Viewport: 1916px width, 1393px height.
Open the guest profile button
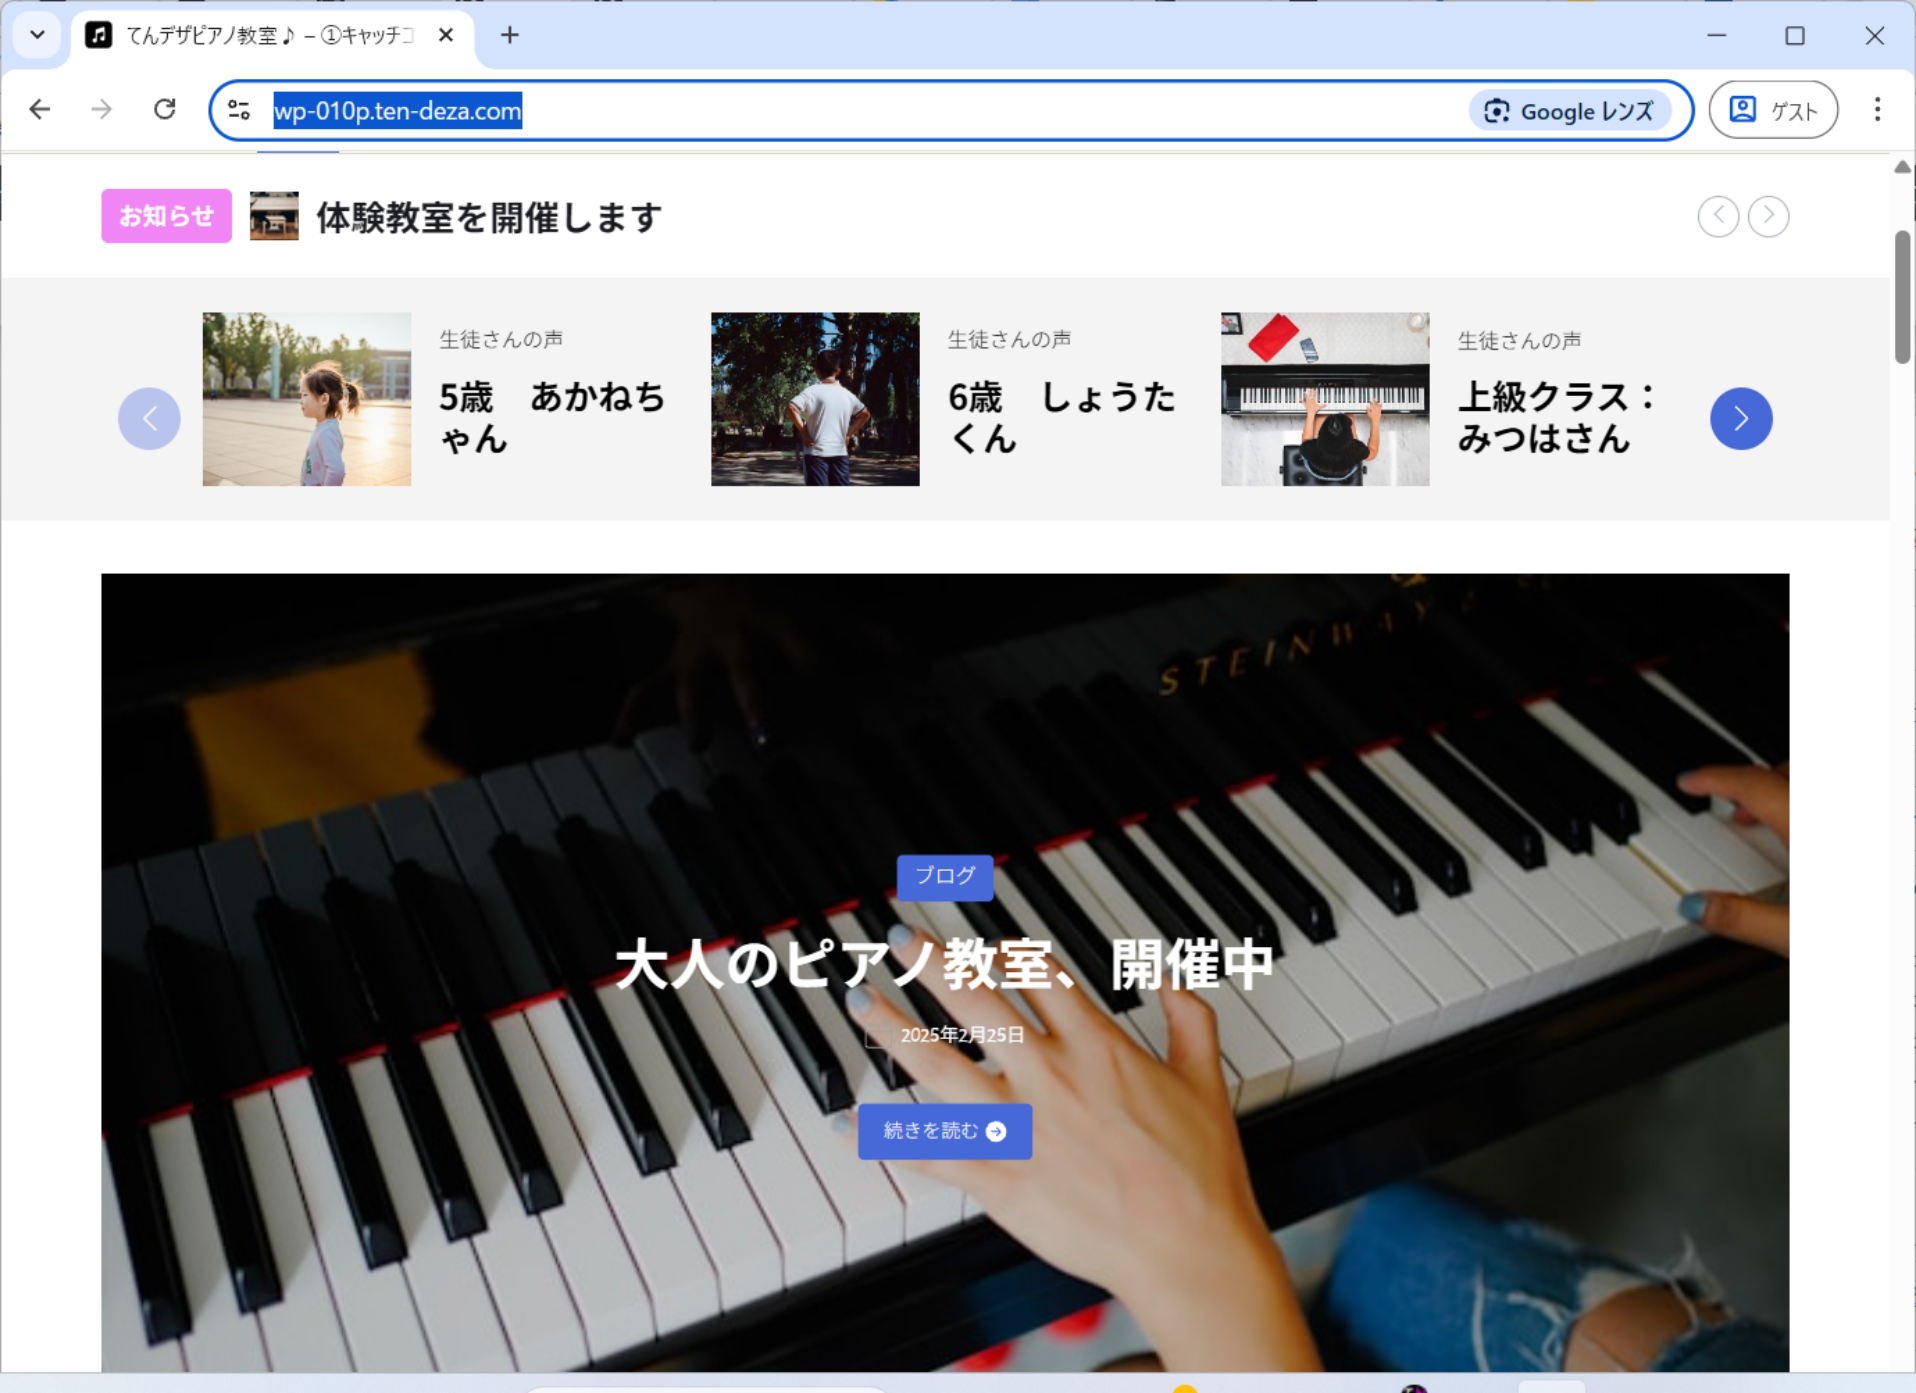coord(1773,110)
